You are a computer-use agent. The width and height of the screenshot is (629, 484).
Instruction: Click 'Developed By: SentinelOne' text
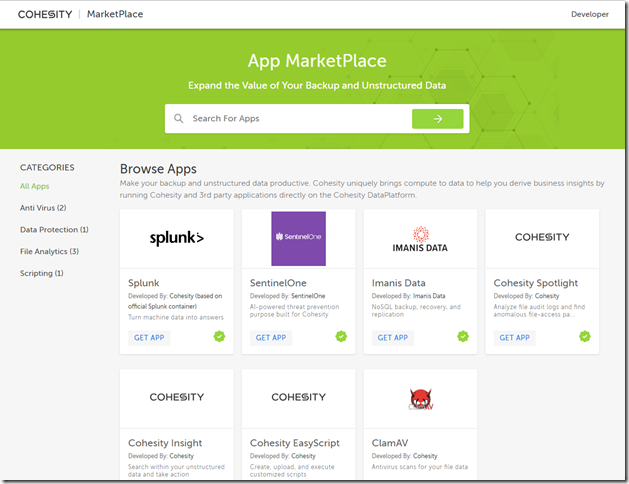point(287,296)
